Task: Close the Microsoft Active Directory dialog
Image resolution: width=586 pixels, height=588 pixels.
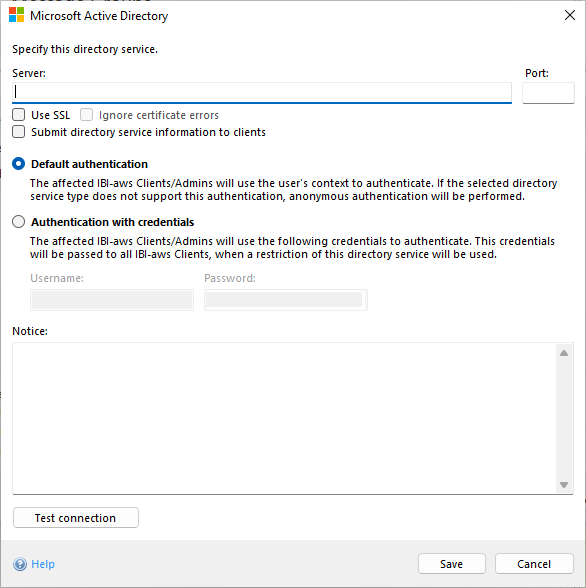Action: [570, 15]
